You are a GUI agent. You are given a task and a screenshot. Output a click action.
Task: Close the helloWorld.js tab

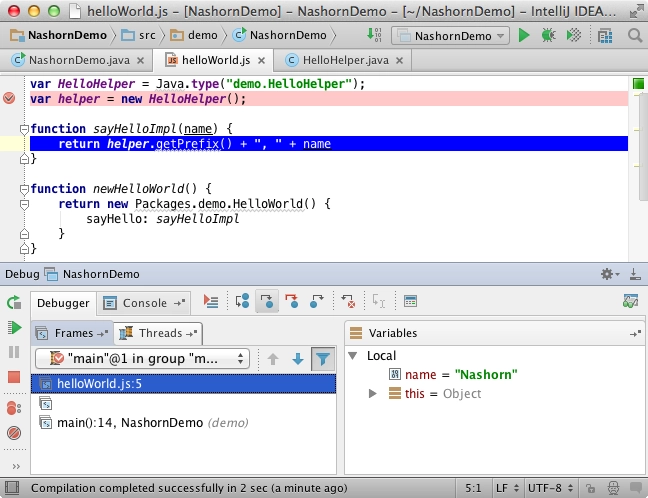[261, 61]
